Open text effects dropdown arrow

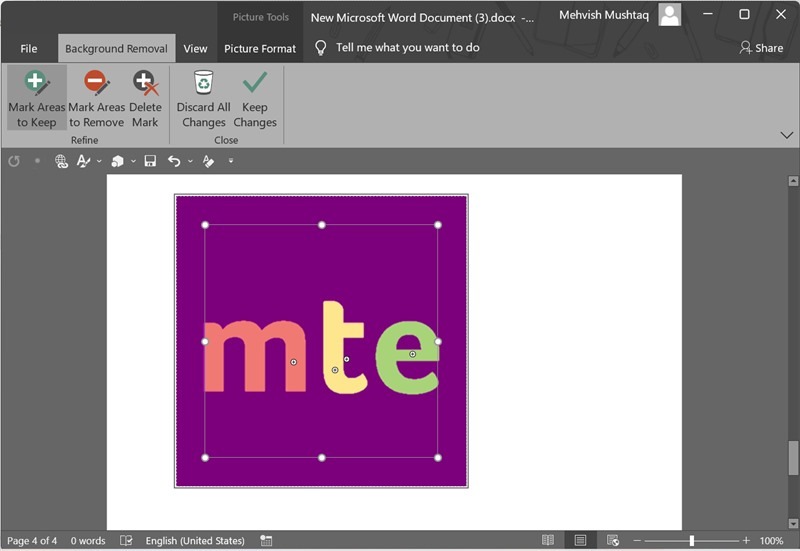tap(99, 161)
